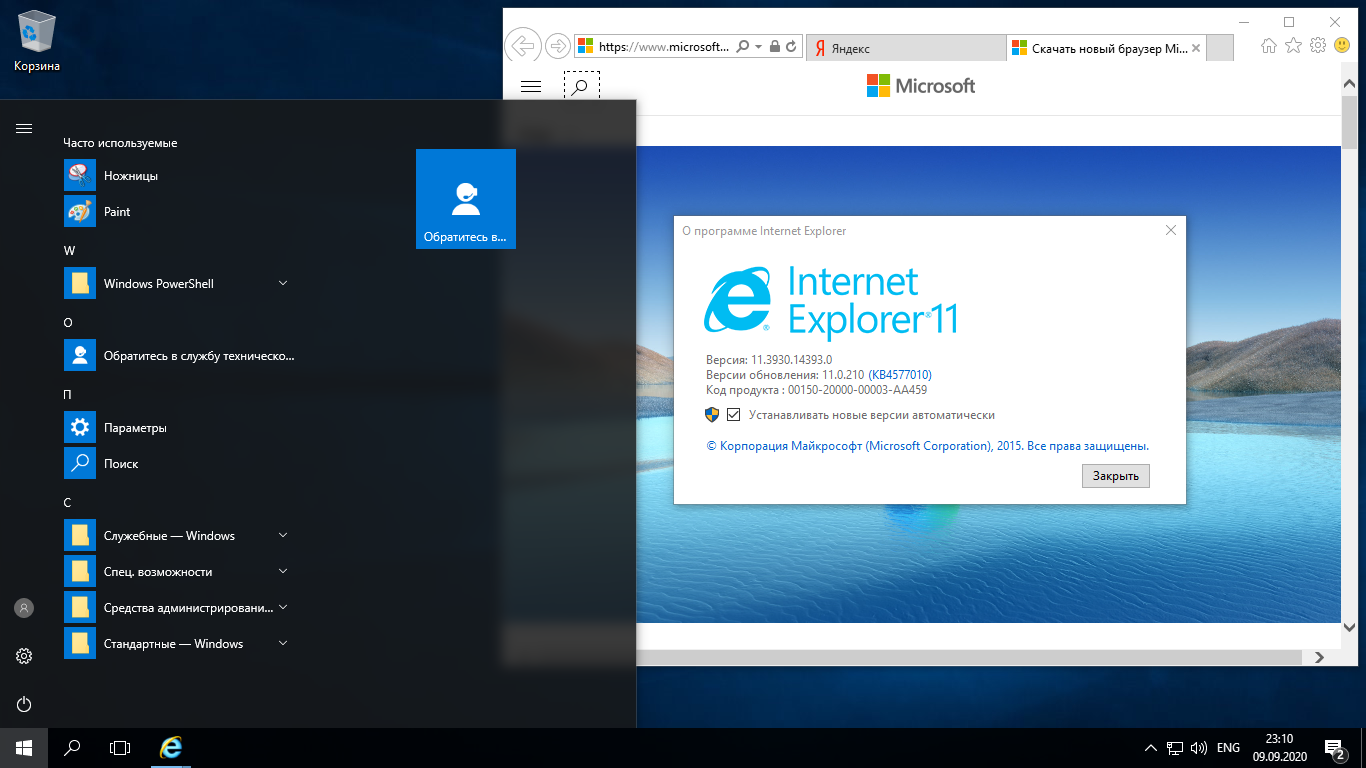This screenshot has width=1366, height=768.
Task: Open the Windows PowerShell folder entry
Action: pyautogui.click(x=180, y=283)
